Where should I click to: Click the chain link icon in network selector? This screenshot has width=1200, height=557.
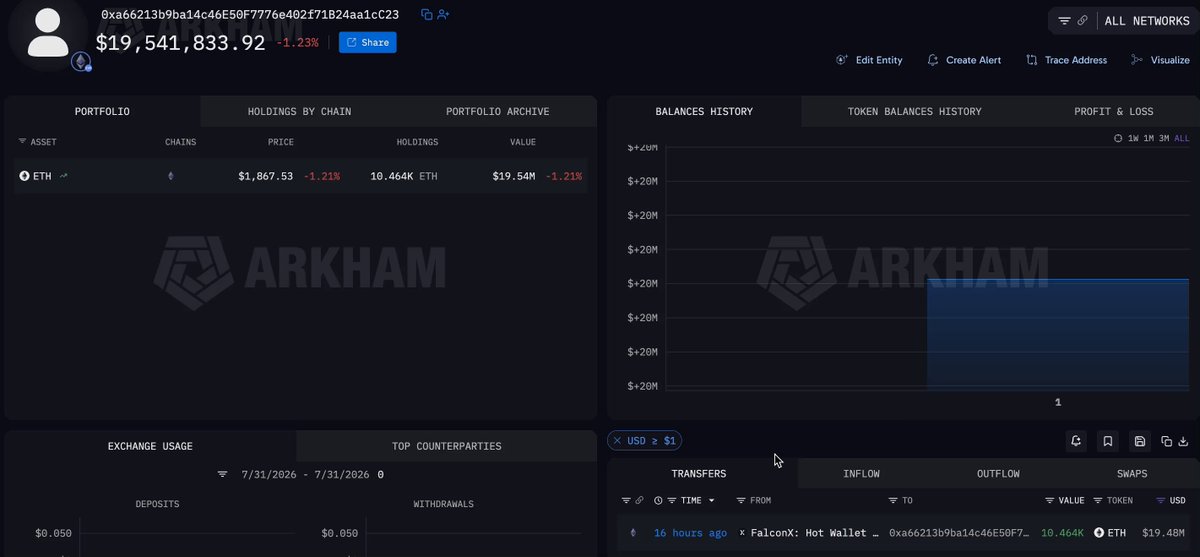pos(1082,21)
